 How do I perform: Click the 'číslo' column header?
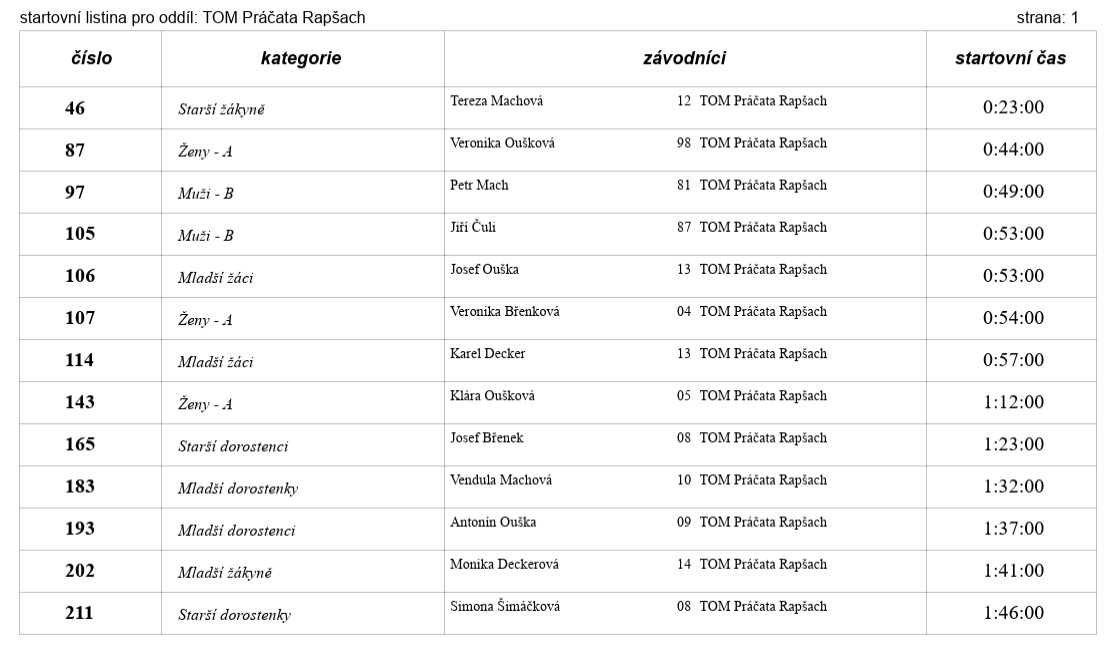click(x=91, y=59)
